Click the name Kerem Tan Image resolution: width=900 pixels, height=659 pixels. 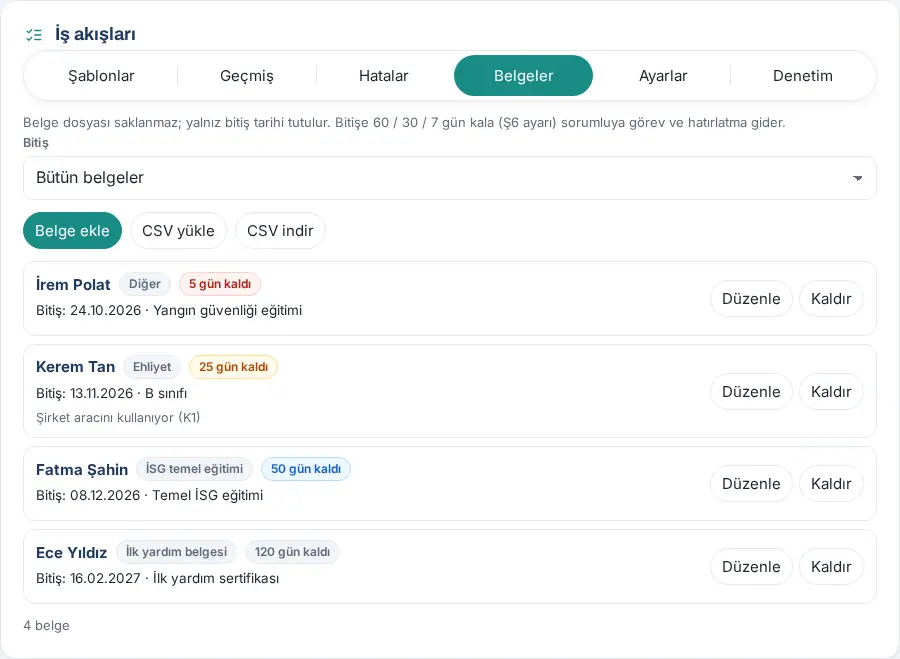point(75,367)
